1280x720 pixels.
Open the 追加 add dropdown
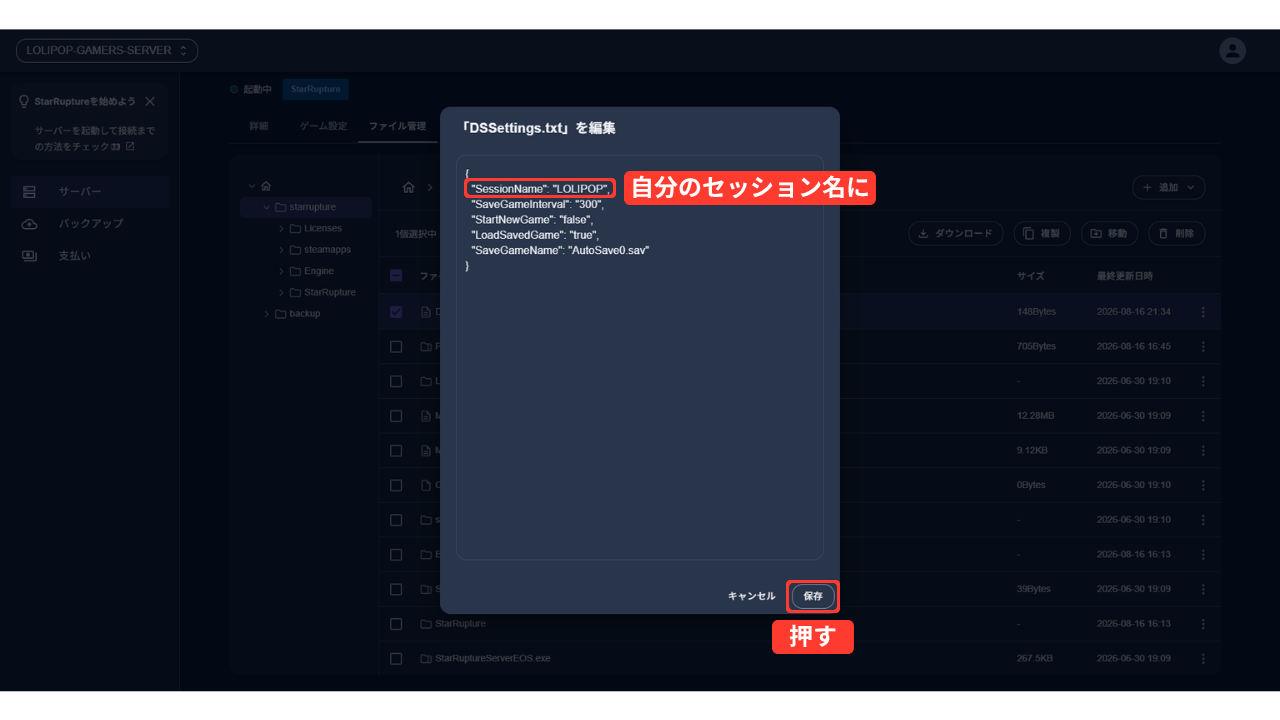pyautogui.click(x=1169, y=187)
